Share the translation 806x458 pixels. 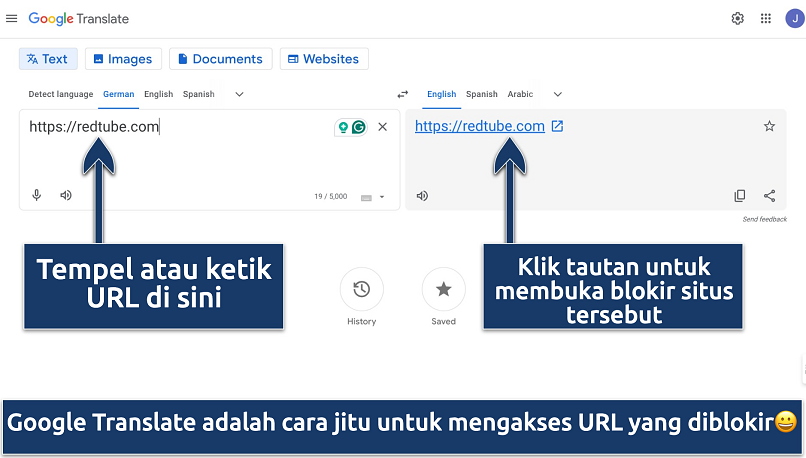point(770,196)
